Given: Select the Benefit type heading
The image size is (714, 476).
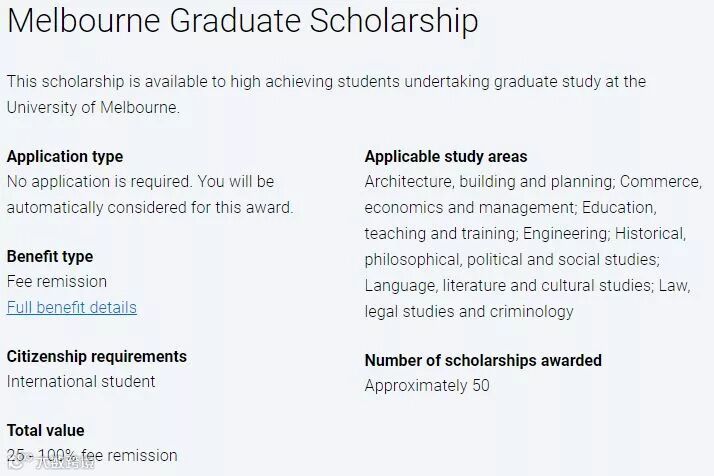Looking at the screenshot, I should pyautogui.click(x=50, y=257).
